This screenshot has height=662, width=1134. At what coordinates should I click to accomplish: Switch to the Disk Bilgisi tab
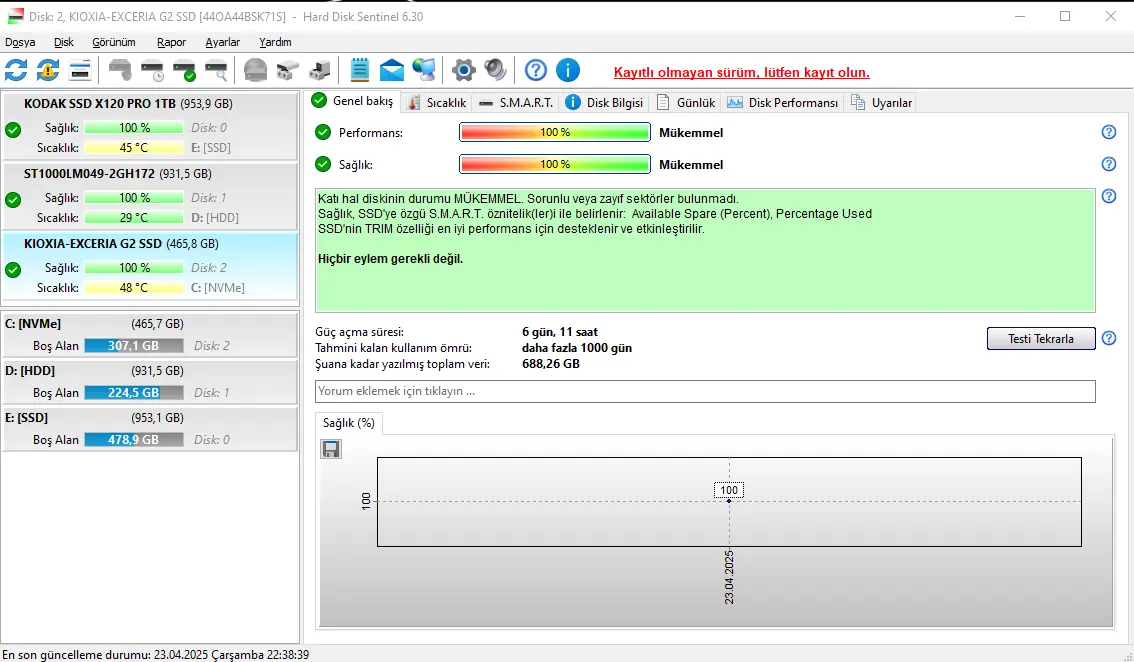click(x=604, y=103)
